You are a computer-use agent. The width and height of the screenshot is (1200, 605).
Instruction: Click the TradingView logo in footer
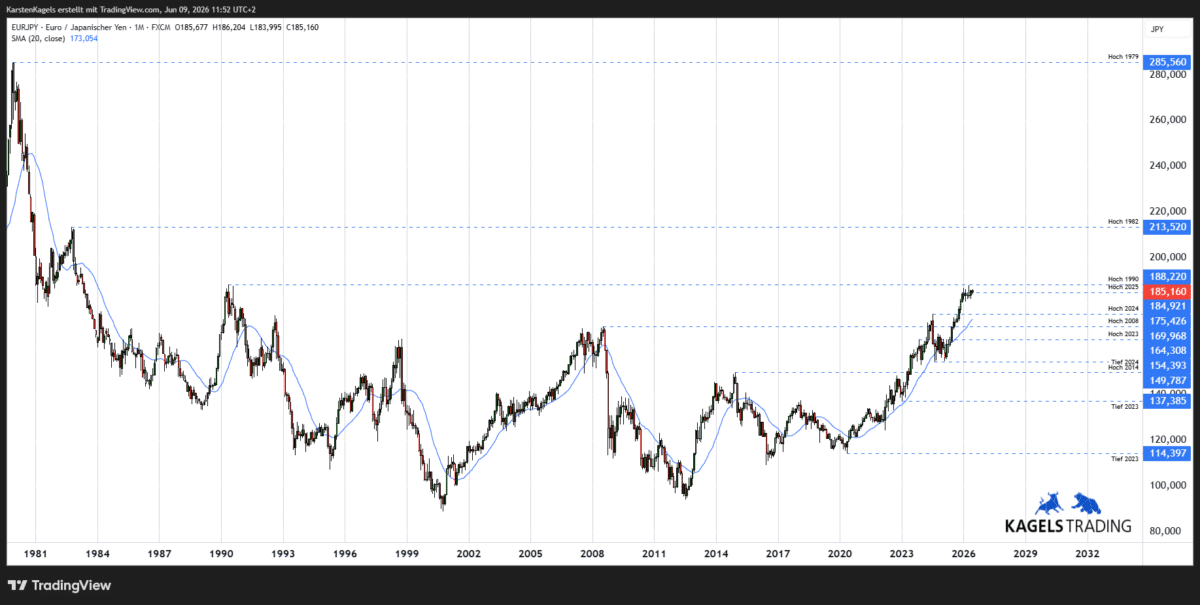click(59, 585)
